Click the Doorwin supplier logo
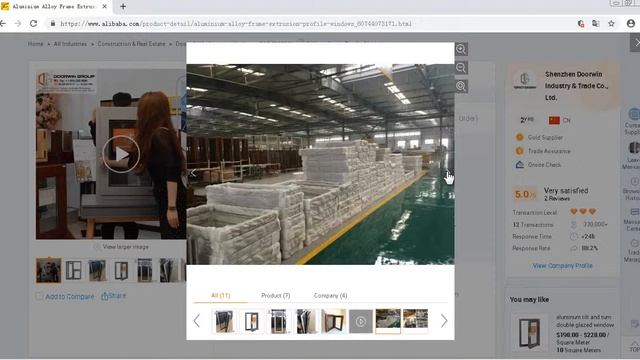The image size is (640, 360). 525,80
